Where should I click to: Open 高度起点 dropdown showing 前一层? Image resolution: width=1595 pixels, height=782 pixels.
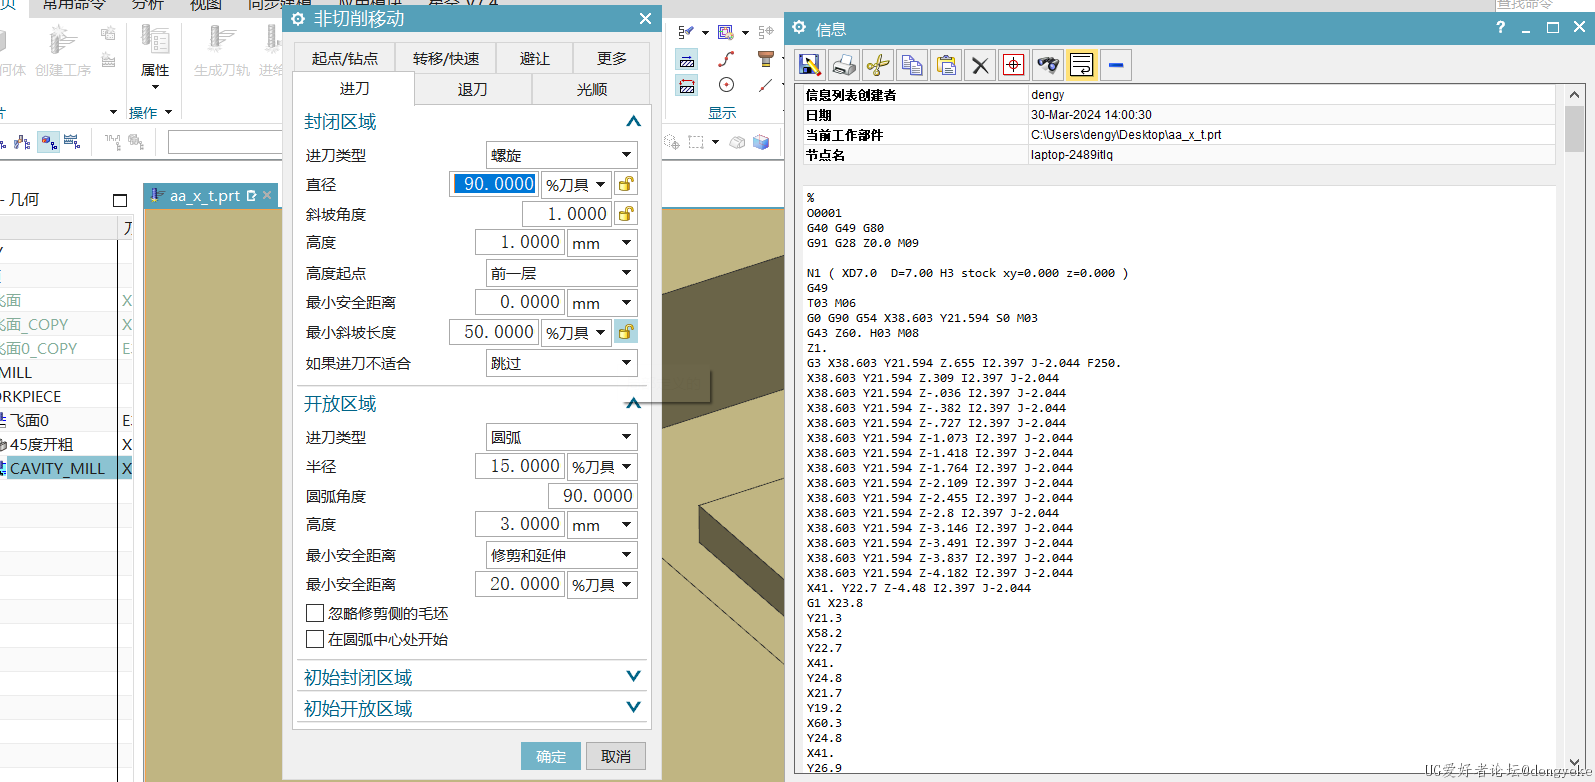pyautogui.click(x=562, y=273)
